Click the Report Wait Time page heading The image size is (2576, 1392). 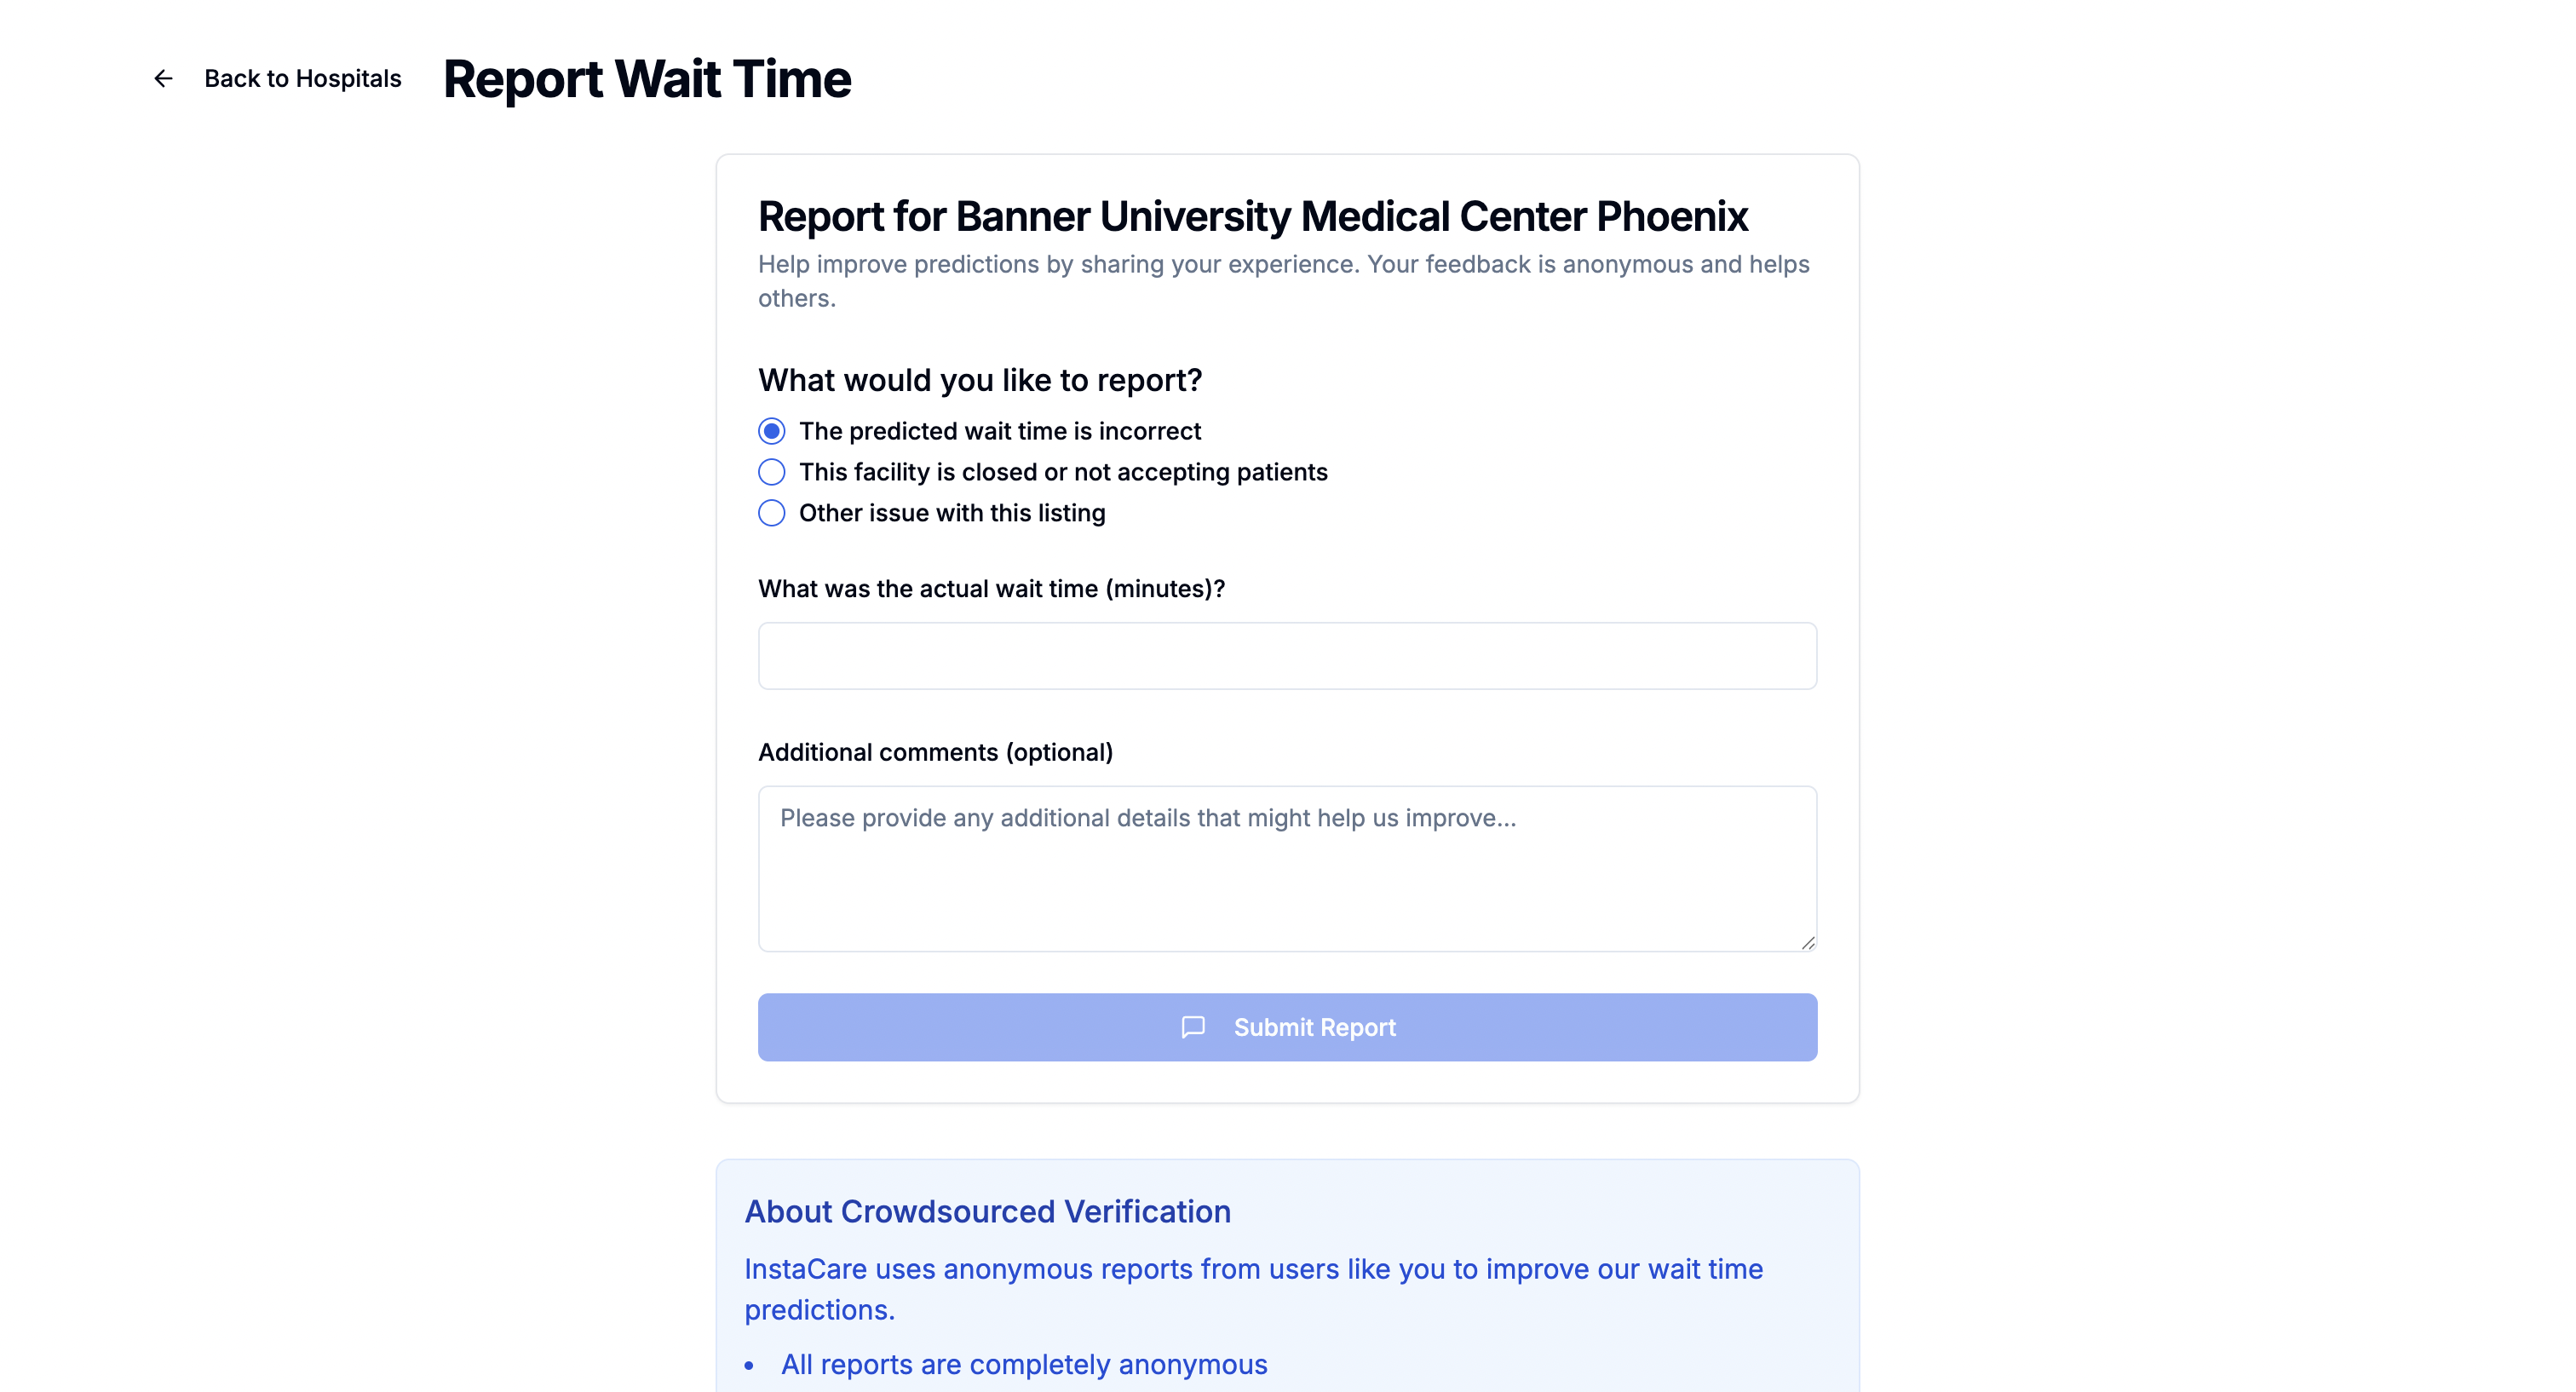[647, 78]
